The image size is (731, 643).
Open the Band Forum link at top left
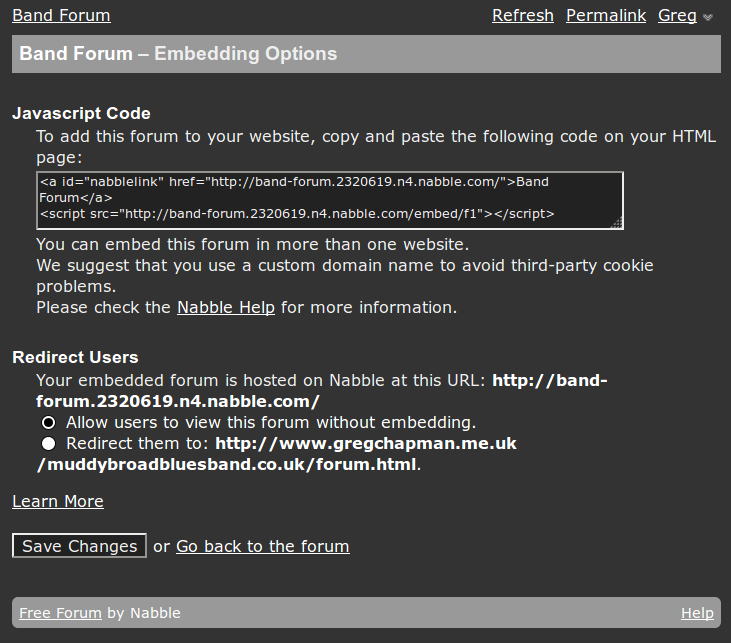coord(61,16)
